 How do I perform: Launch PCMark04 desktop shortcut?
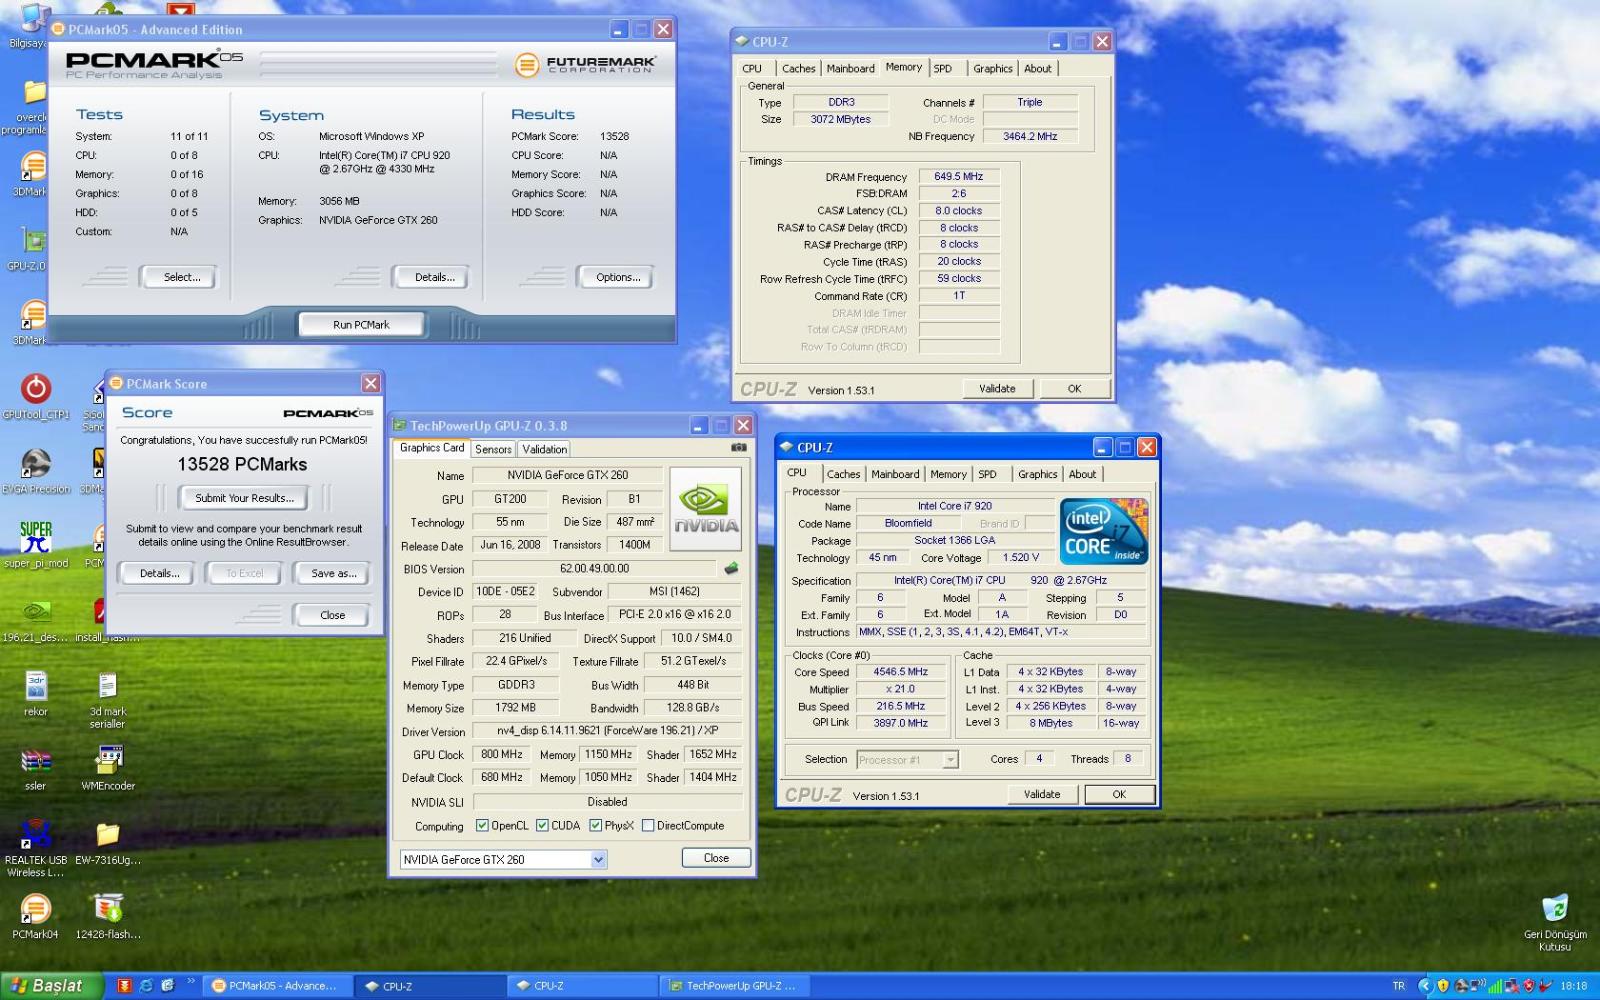click(36, 916)
